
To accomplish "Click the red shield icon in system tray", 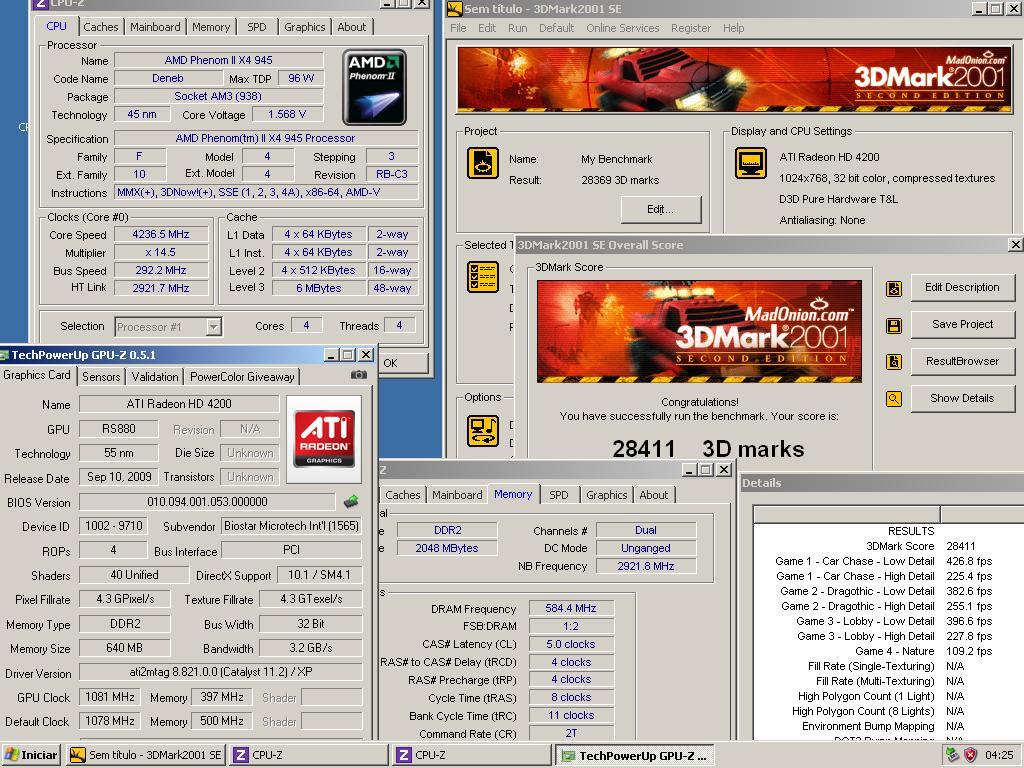I will [x=970, y=755].
